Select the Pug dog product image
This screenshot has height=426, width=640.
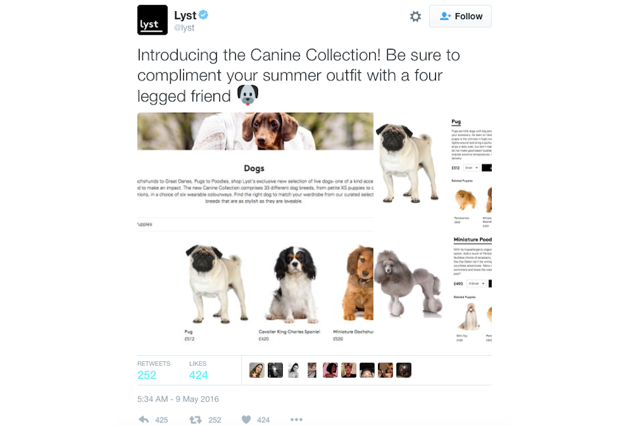coord(217,284)
